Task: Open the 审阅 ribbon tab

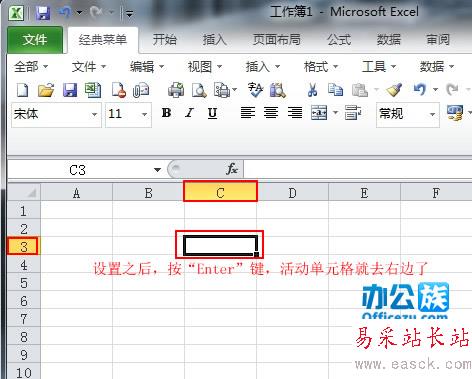Action: [438, 40]
